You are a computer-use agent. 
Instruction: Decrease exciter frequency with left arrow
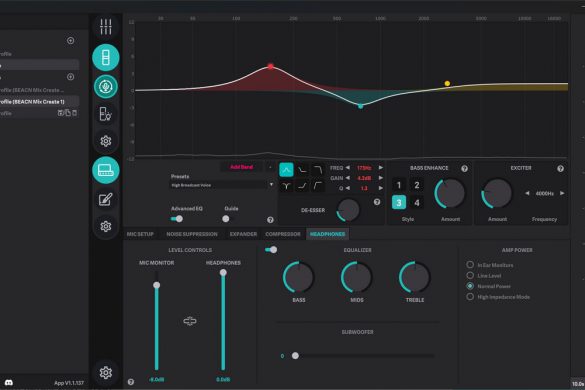[x=527, y=193]
